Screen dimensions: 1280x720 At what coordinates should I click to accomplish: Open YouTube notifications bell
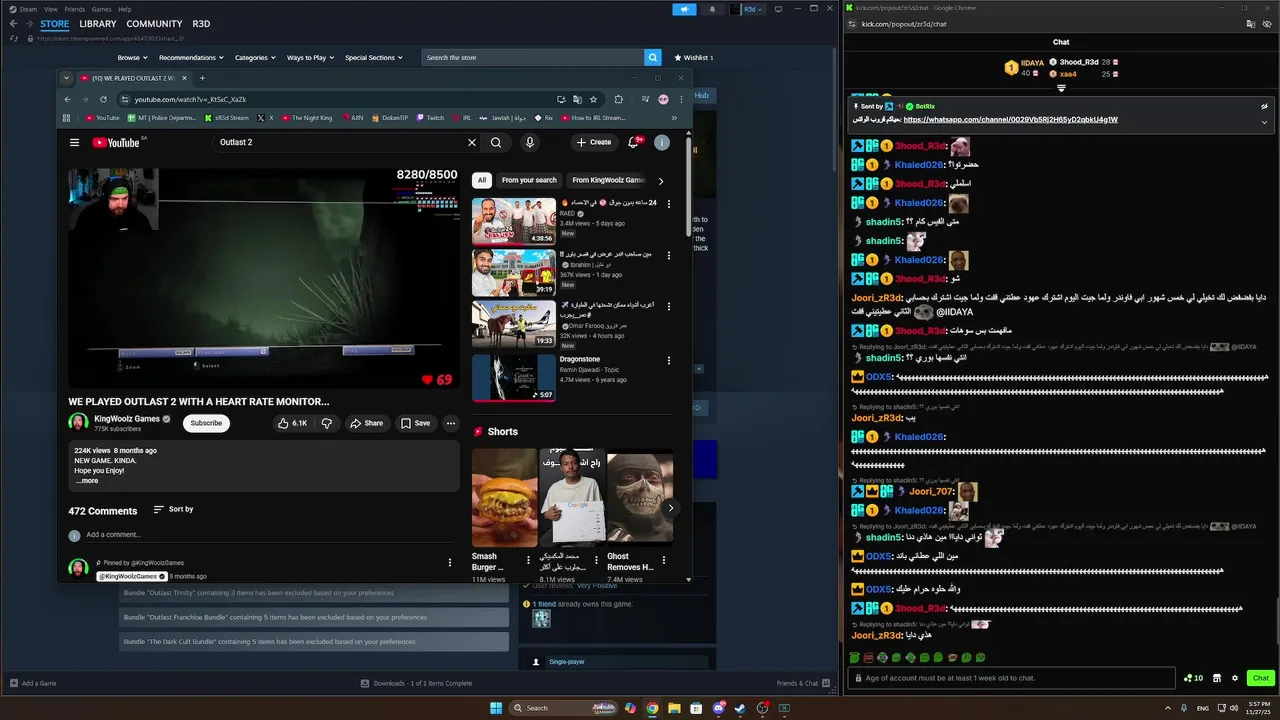(x=633, y=143)
